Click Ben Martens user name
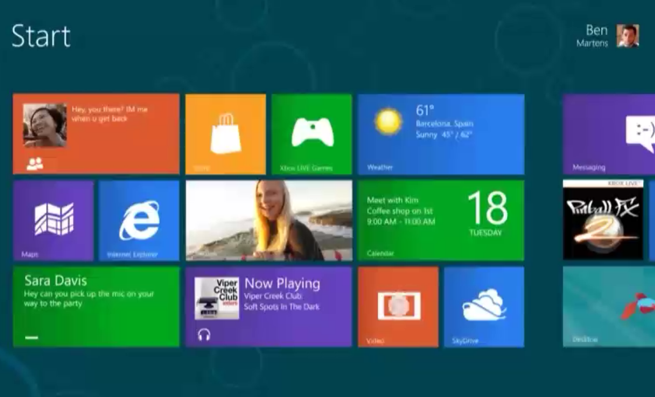Screen dimensions: 655x397 coord(592,36)
